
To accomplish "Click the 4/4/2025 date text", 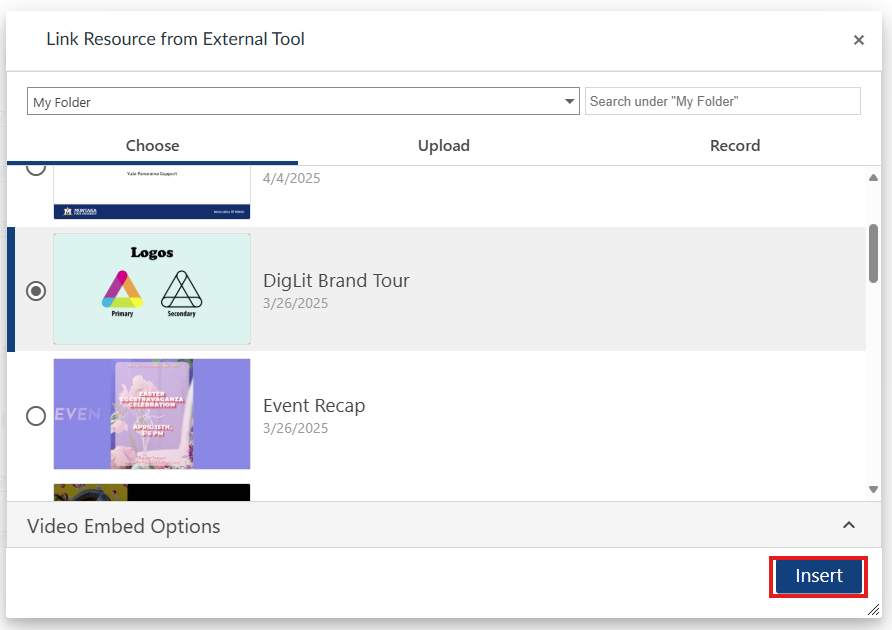I will 291,178.
